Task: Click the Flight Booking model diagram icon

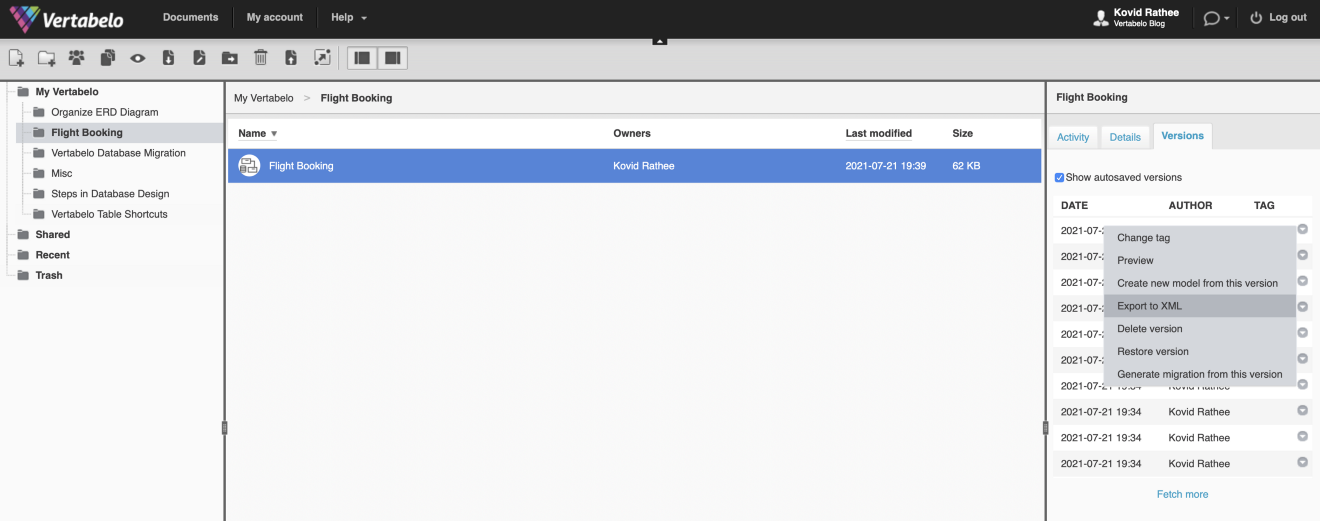Action: pyautogui.click(x=249, y=166)
